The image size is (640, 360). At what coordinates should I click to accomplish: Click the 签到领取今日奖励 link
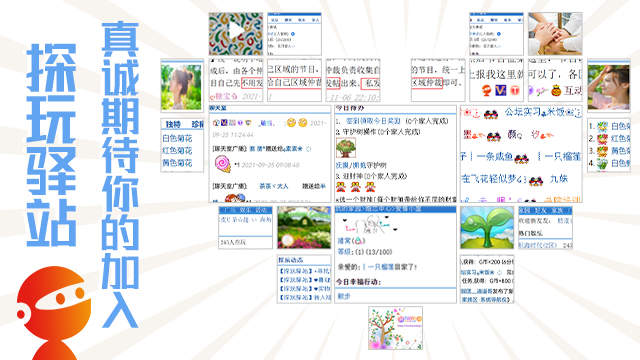pyautogui.click(x=373, y=121)
